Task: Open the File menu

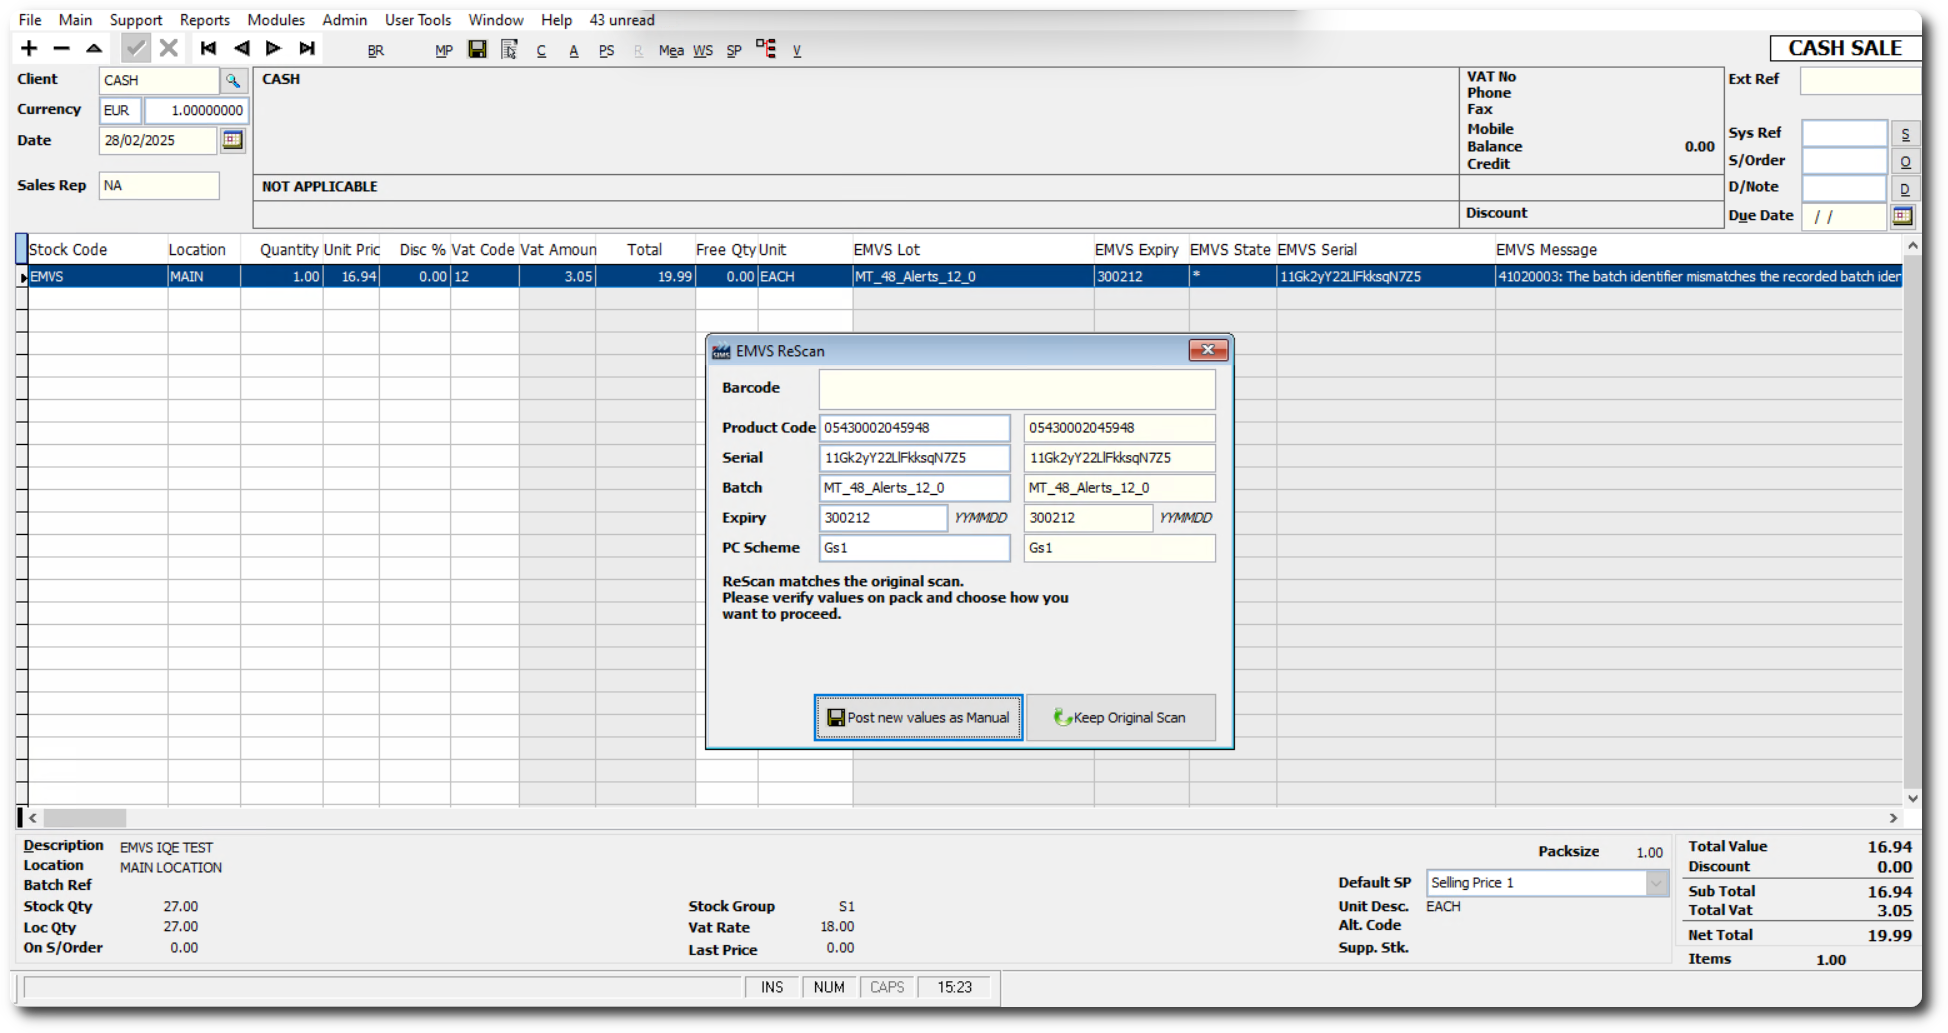Action: (x=30, y=20)
